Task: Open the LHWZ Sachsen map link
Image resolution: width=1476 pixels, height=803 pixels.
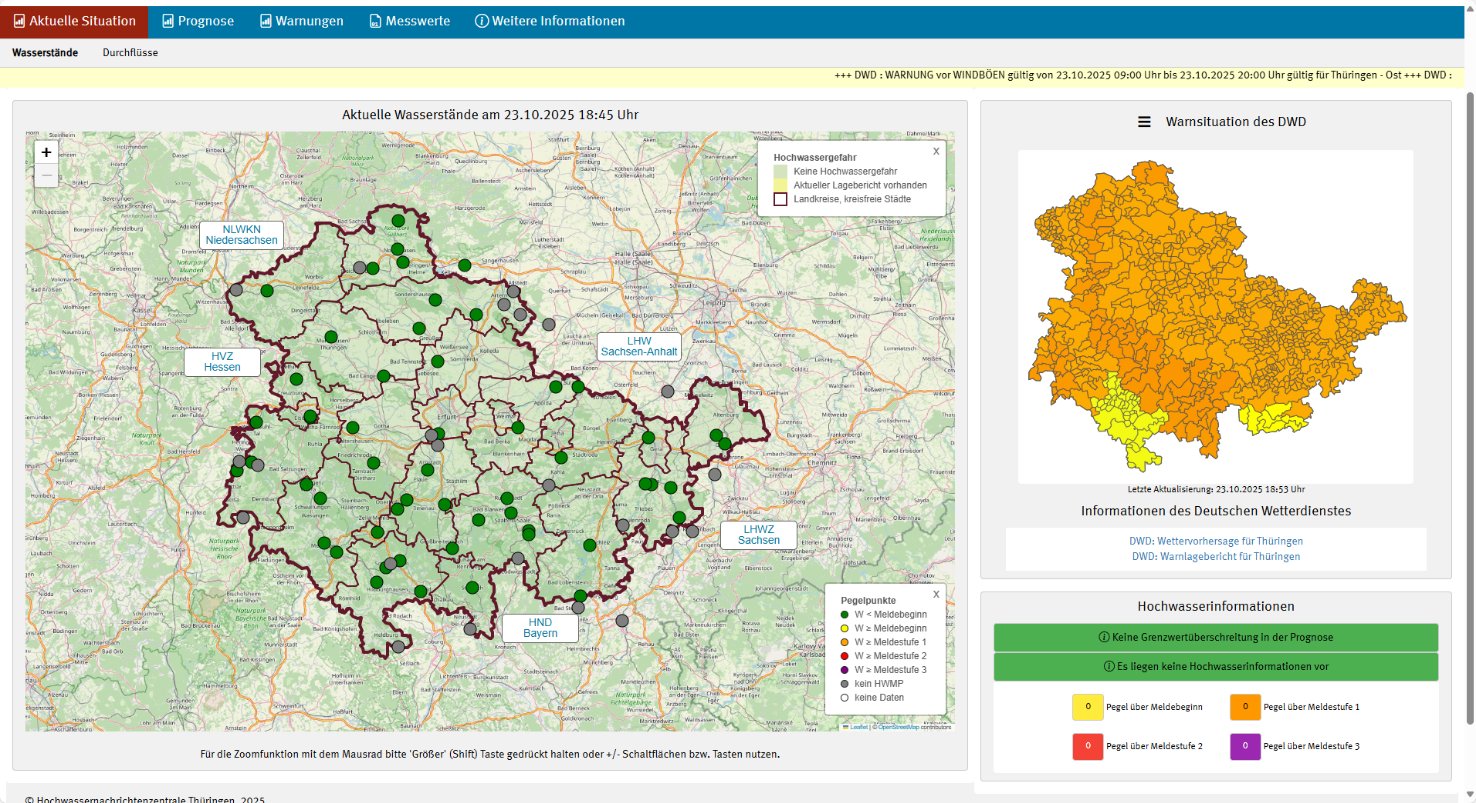Action: click(x=758, y=535)
